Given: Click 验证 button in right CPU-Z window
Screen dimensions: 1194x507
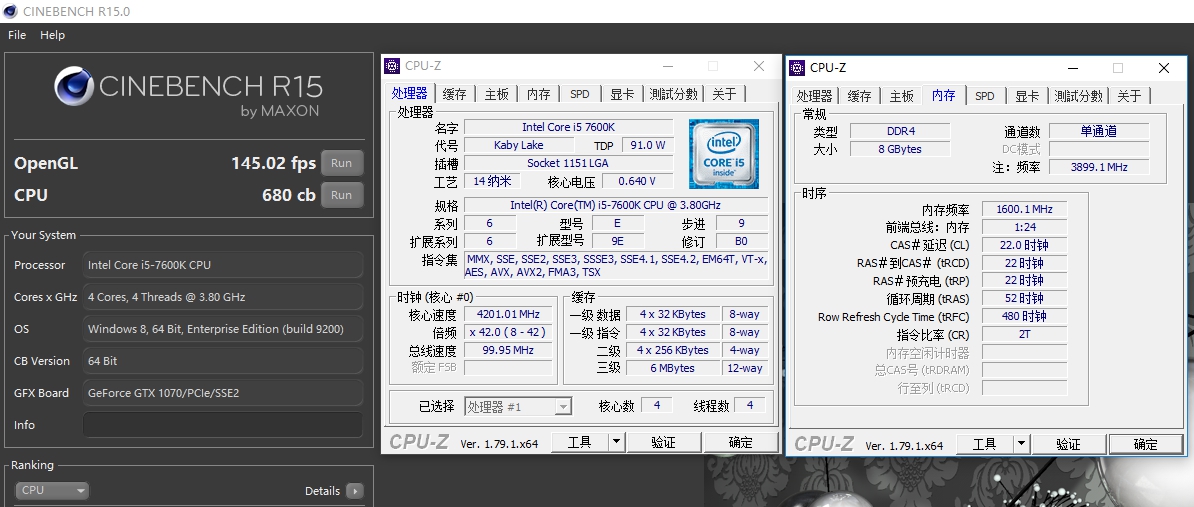Looking at the screenshot, I should pyautogui.click(x=1068, y=444).
